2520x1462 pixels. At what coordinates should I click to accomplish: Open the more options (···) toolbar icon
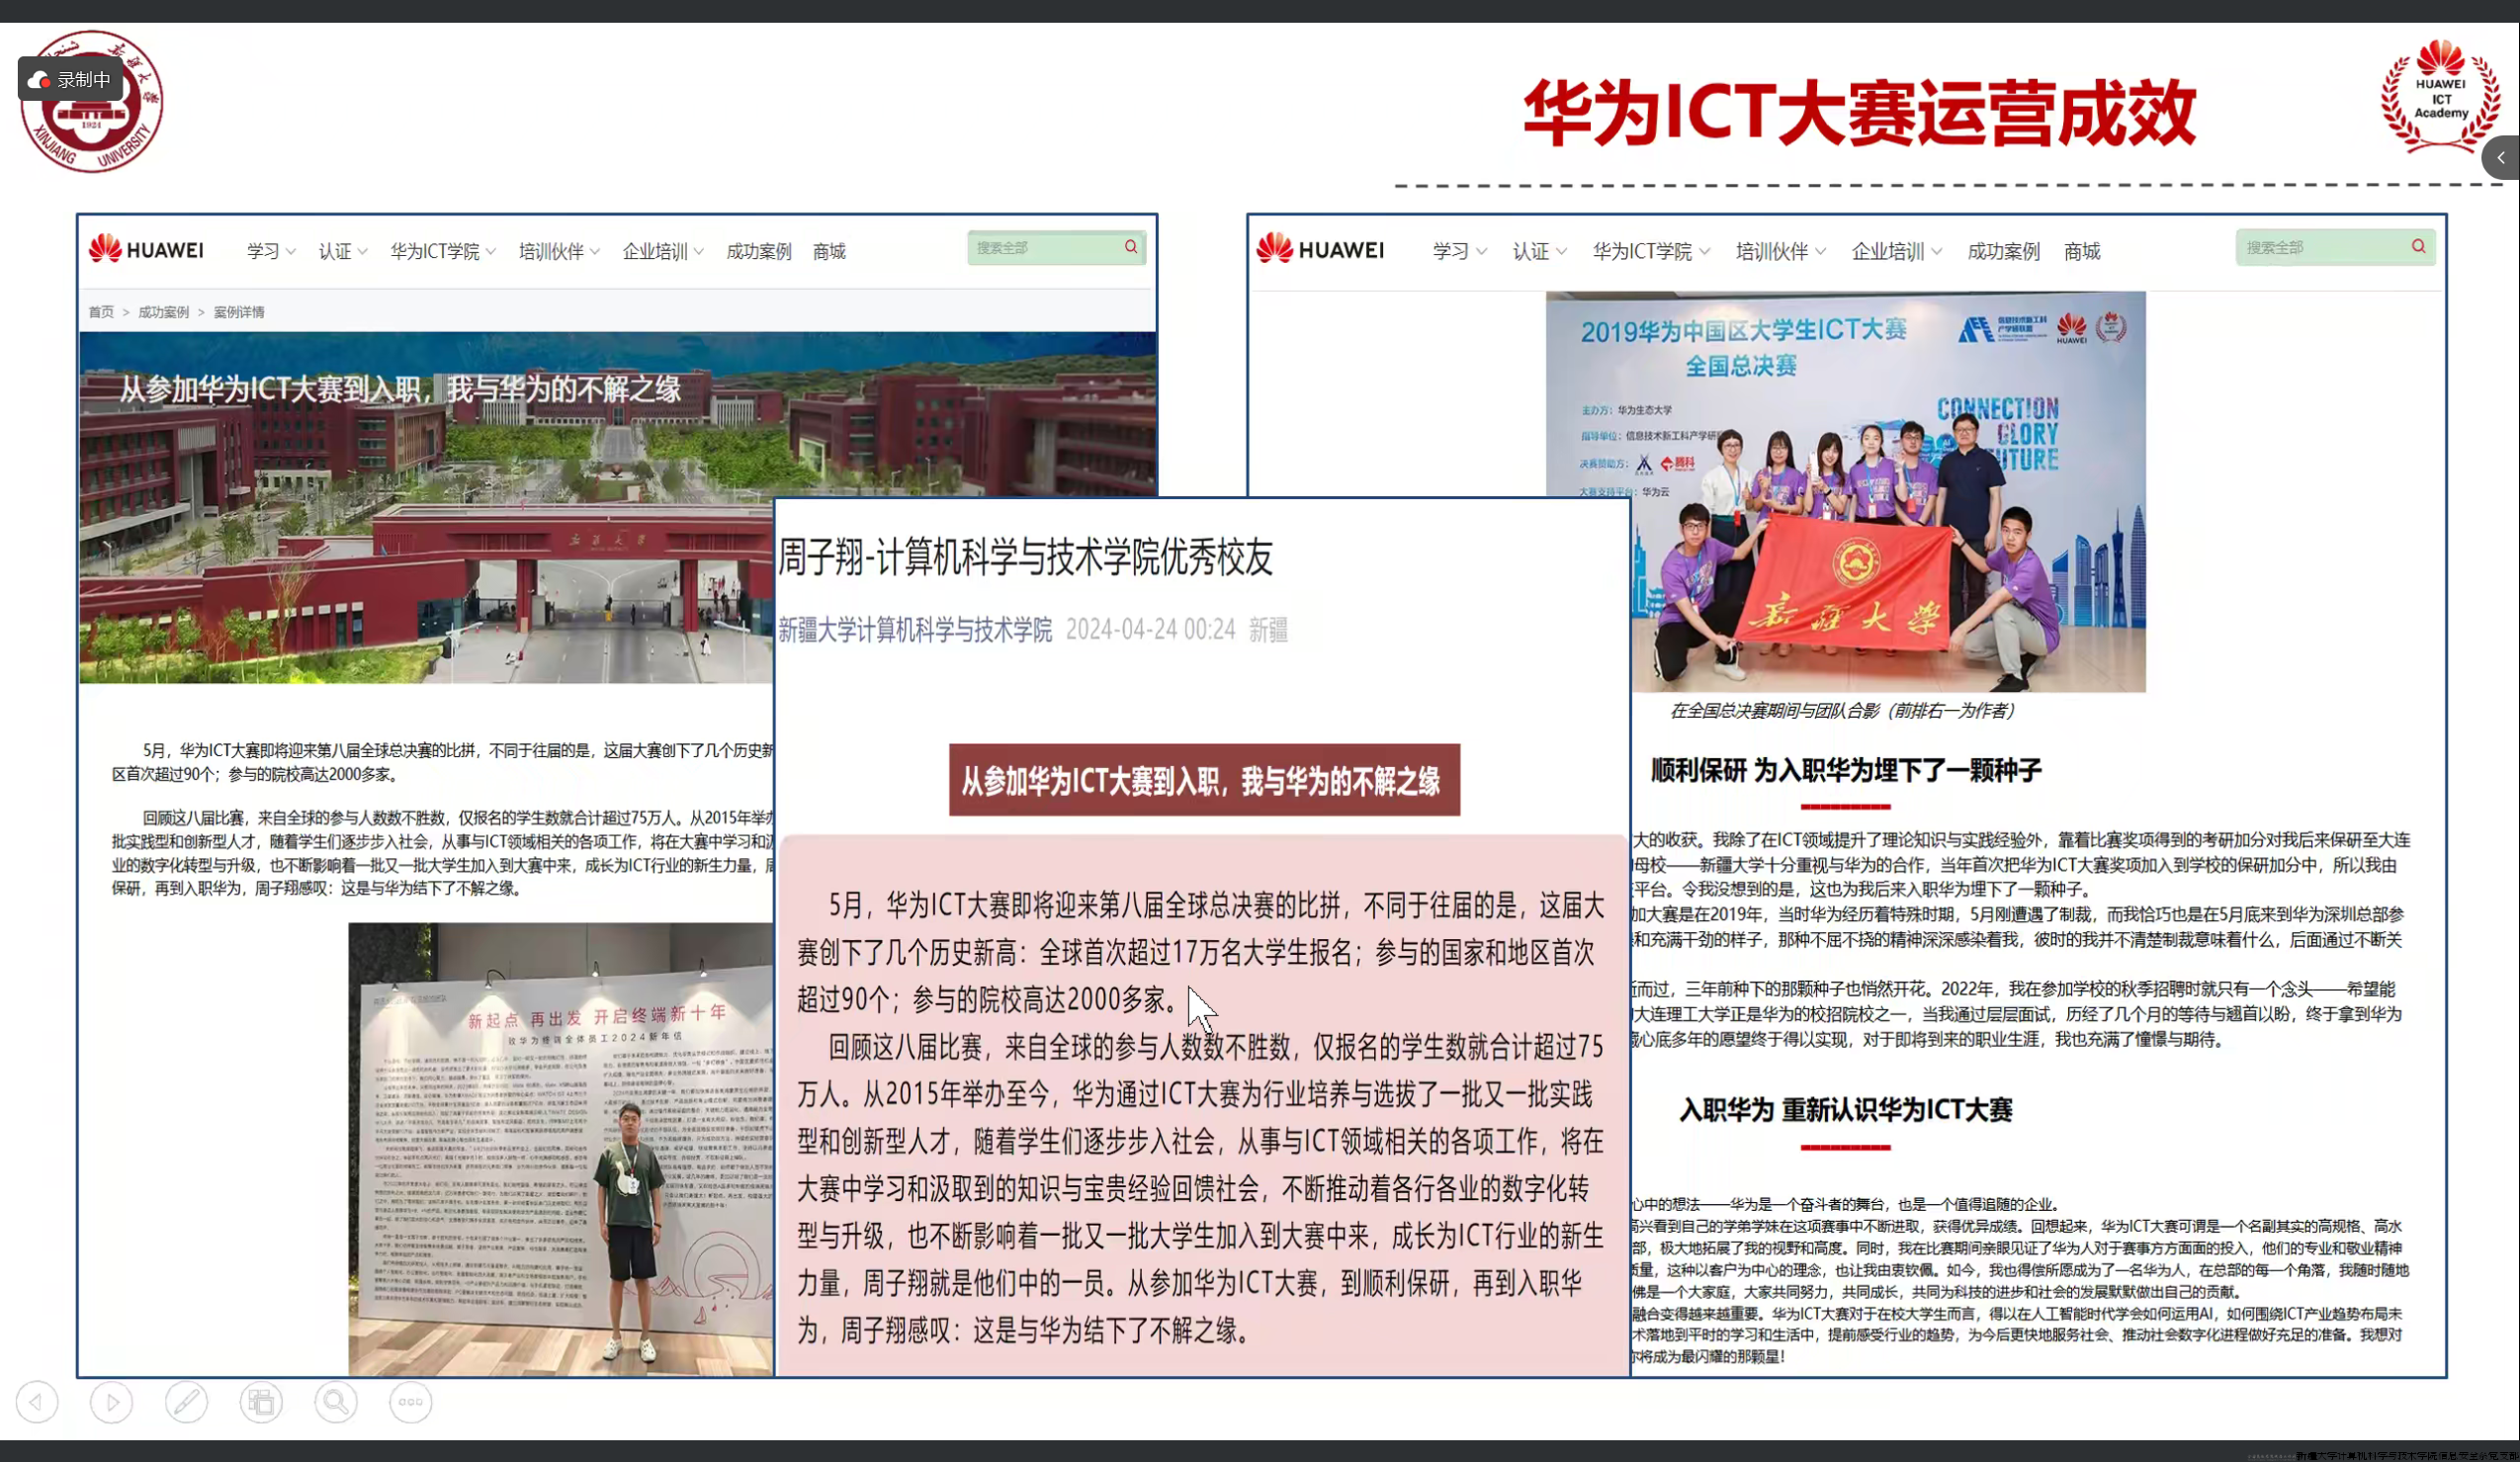point(410,1402)
